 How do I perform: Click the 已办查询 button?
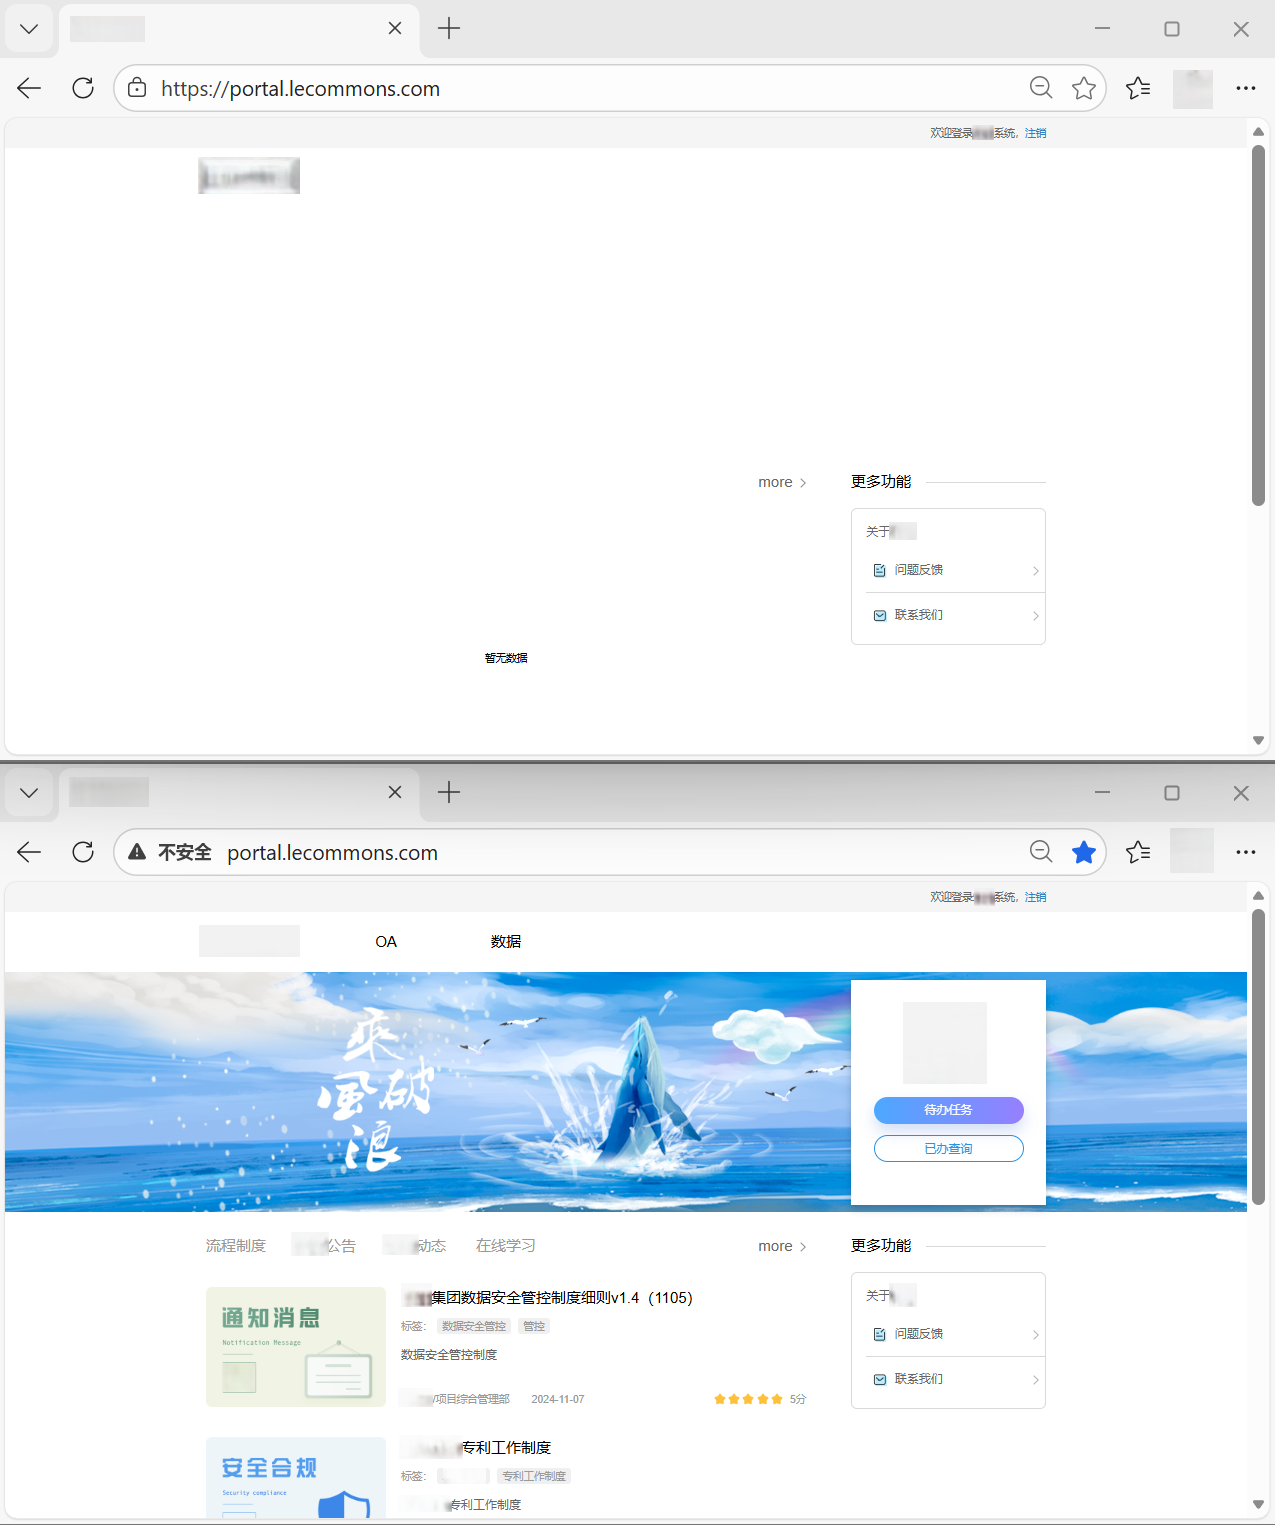coord(948,1148)
